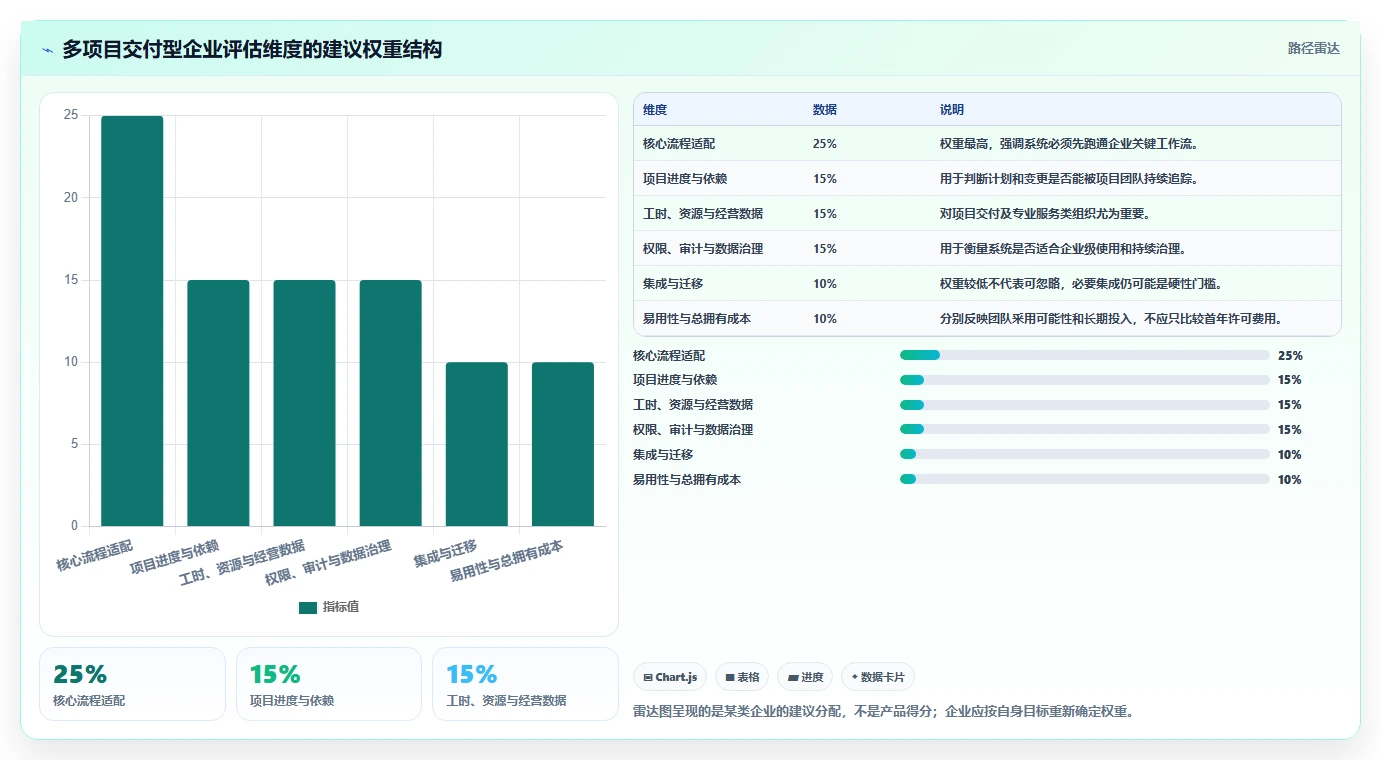
Task: Click description 权重最高，强调系统必须先跑通企业关键工作流
Action: point(1069,144)
